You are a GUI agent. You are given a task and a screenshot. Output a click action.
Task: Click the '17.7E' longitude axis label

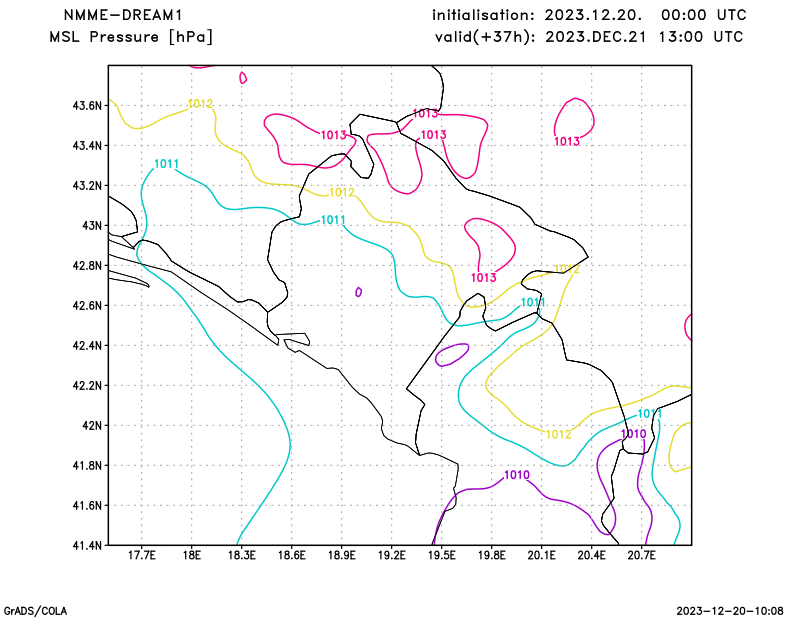coord(142,555)
